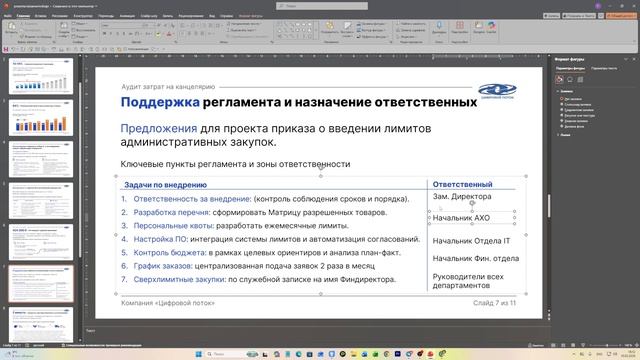
Task: Click New Slide (Создать слайд) icon
Action: [64, 29]
